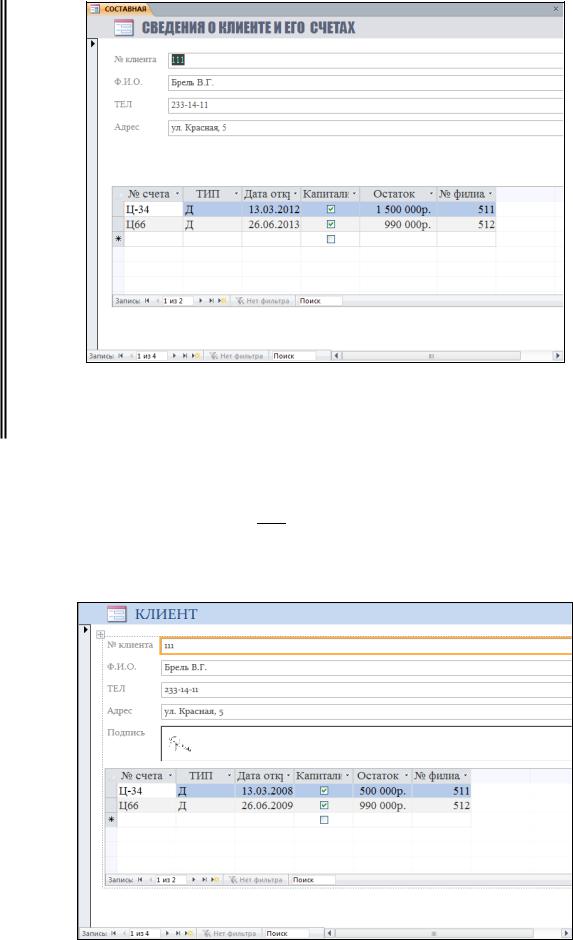This screenshot has width=573, height=940.
Task: Select cell 1 500 000р. in Остаток column
Action: pyautogui.click(x=398, y=209)
